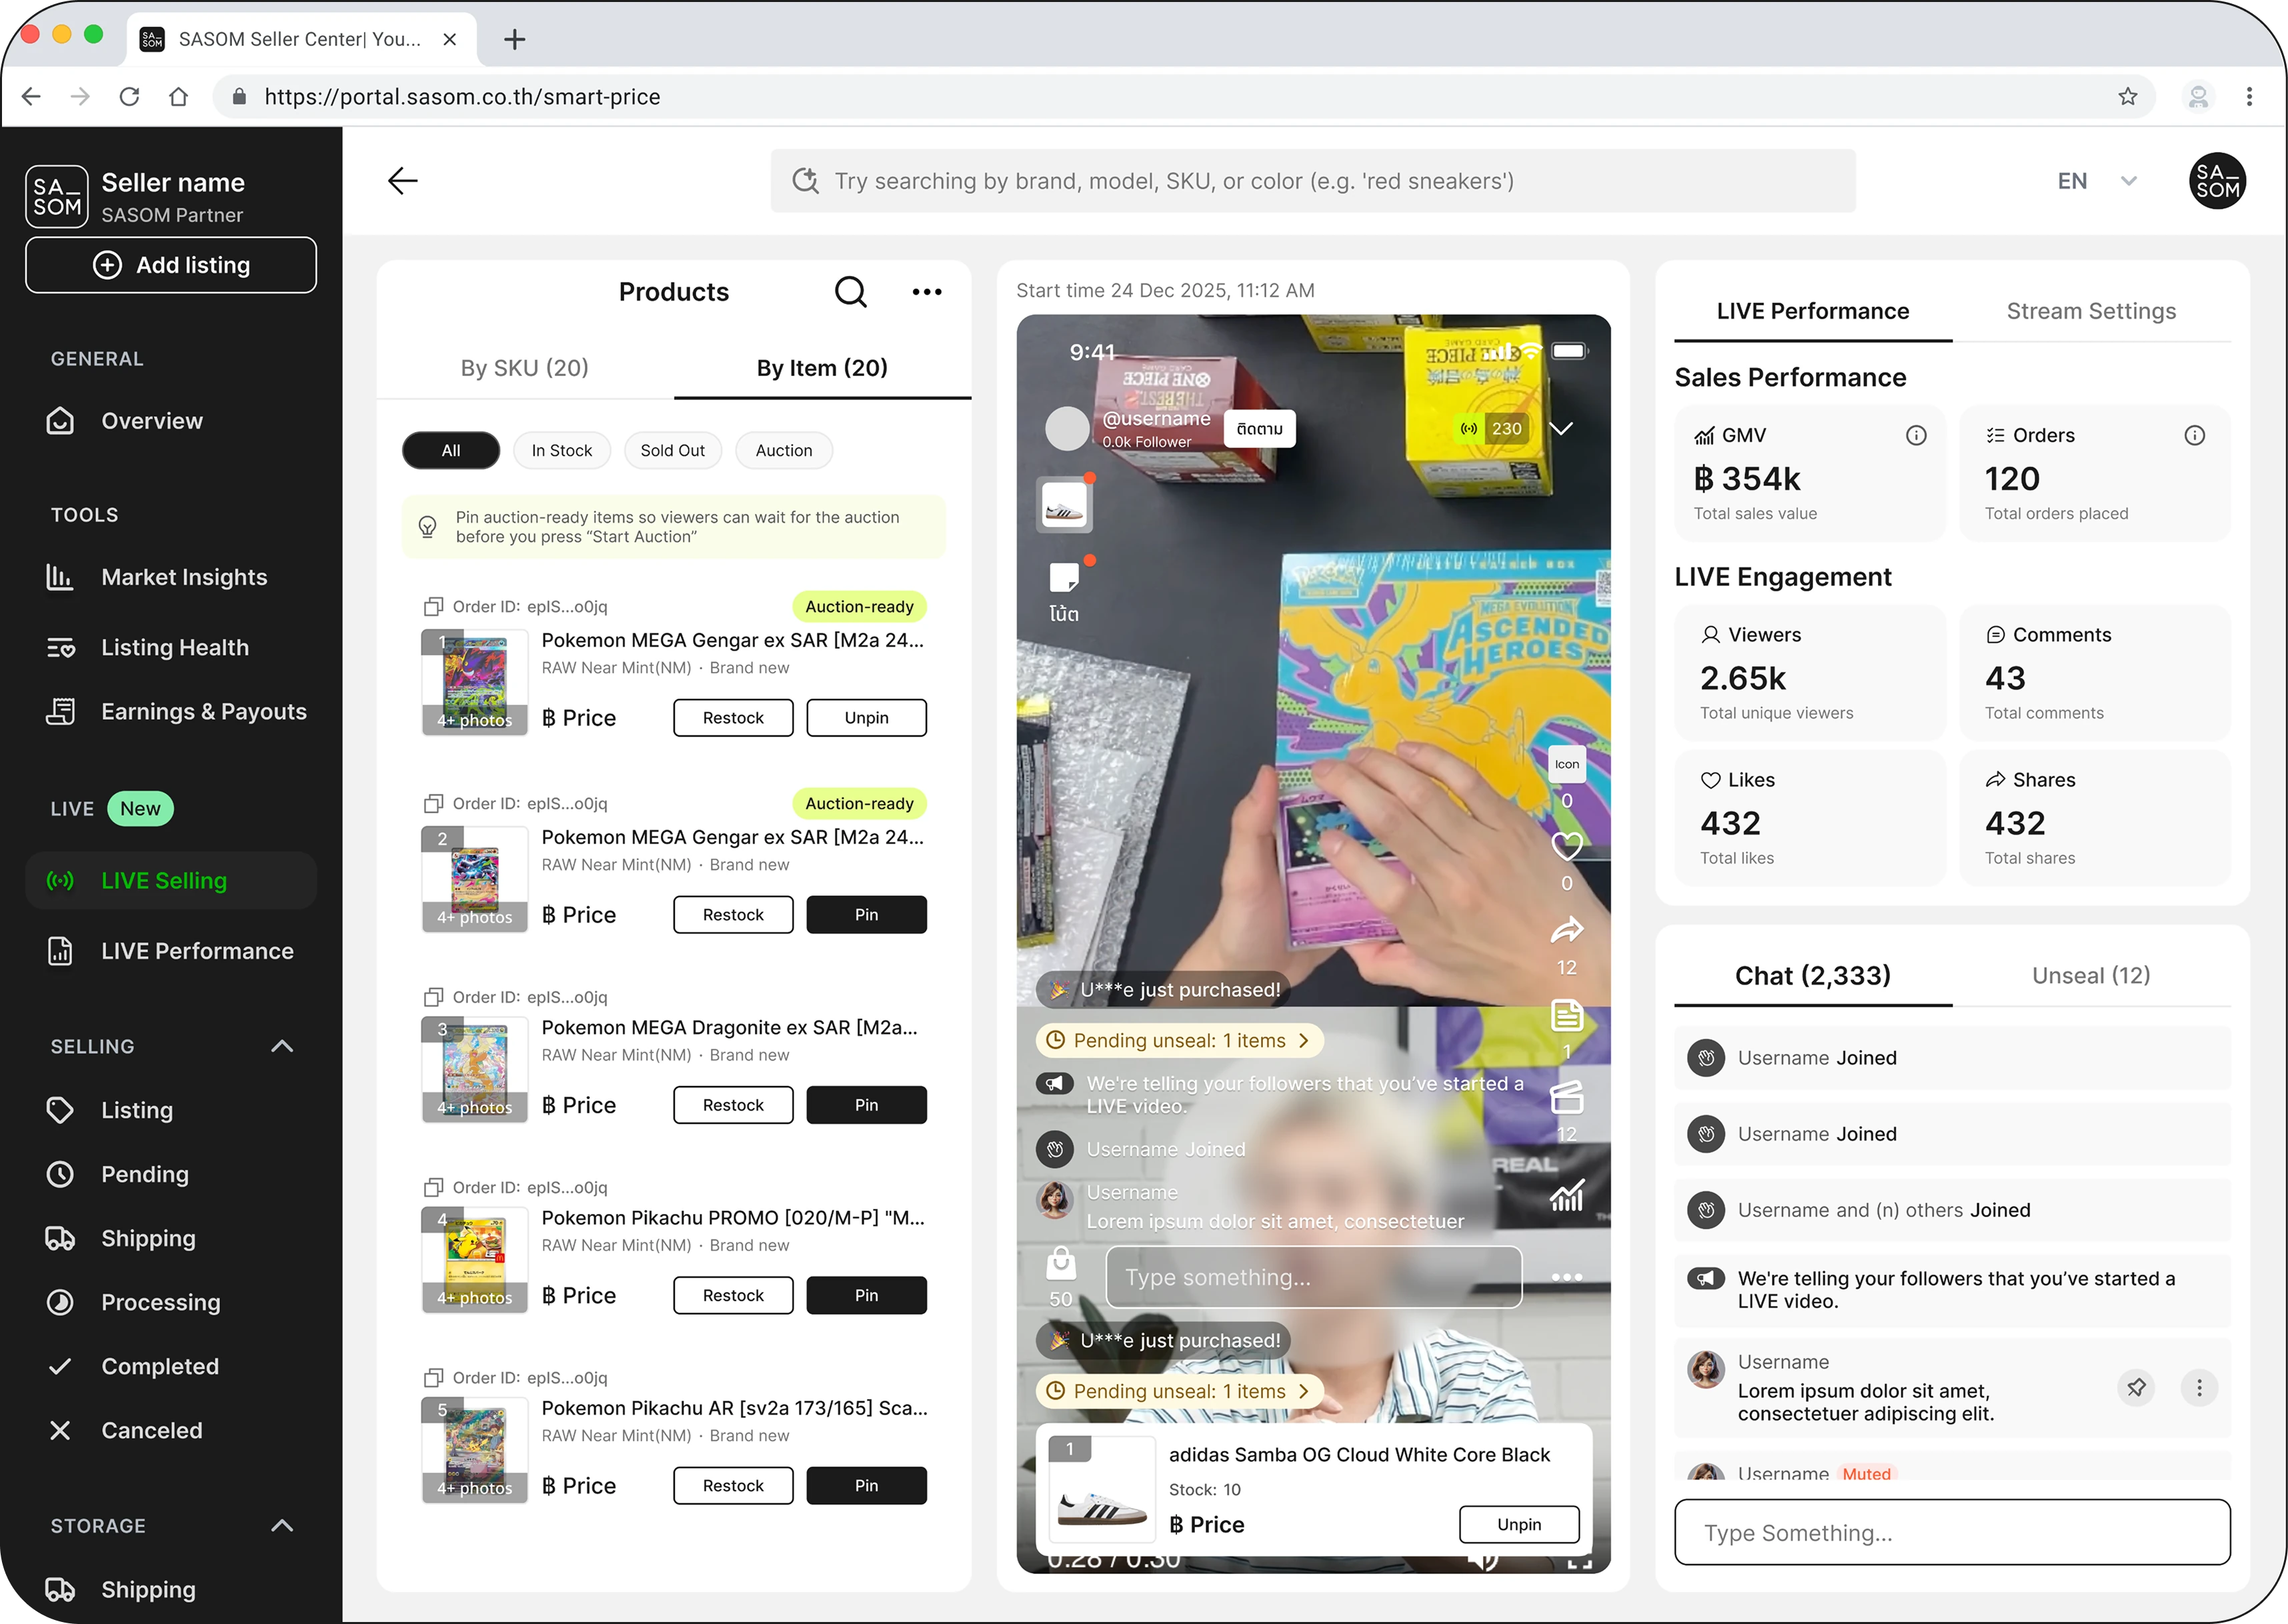Viewport: 2288px width, 1624px height.
Task: Reload the browser page
Action: tap(129, 97)
